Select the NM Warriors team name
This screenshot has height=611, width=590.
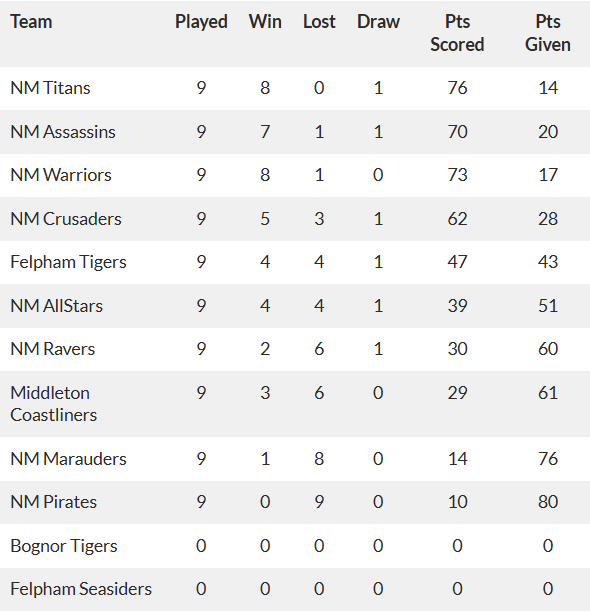[x=61, y=175]
